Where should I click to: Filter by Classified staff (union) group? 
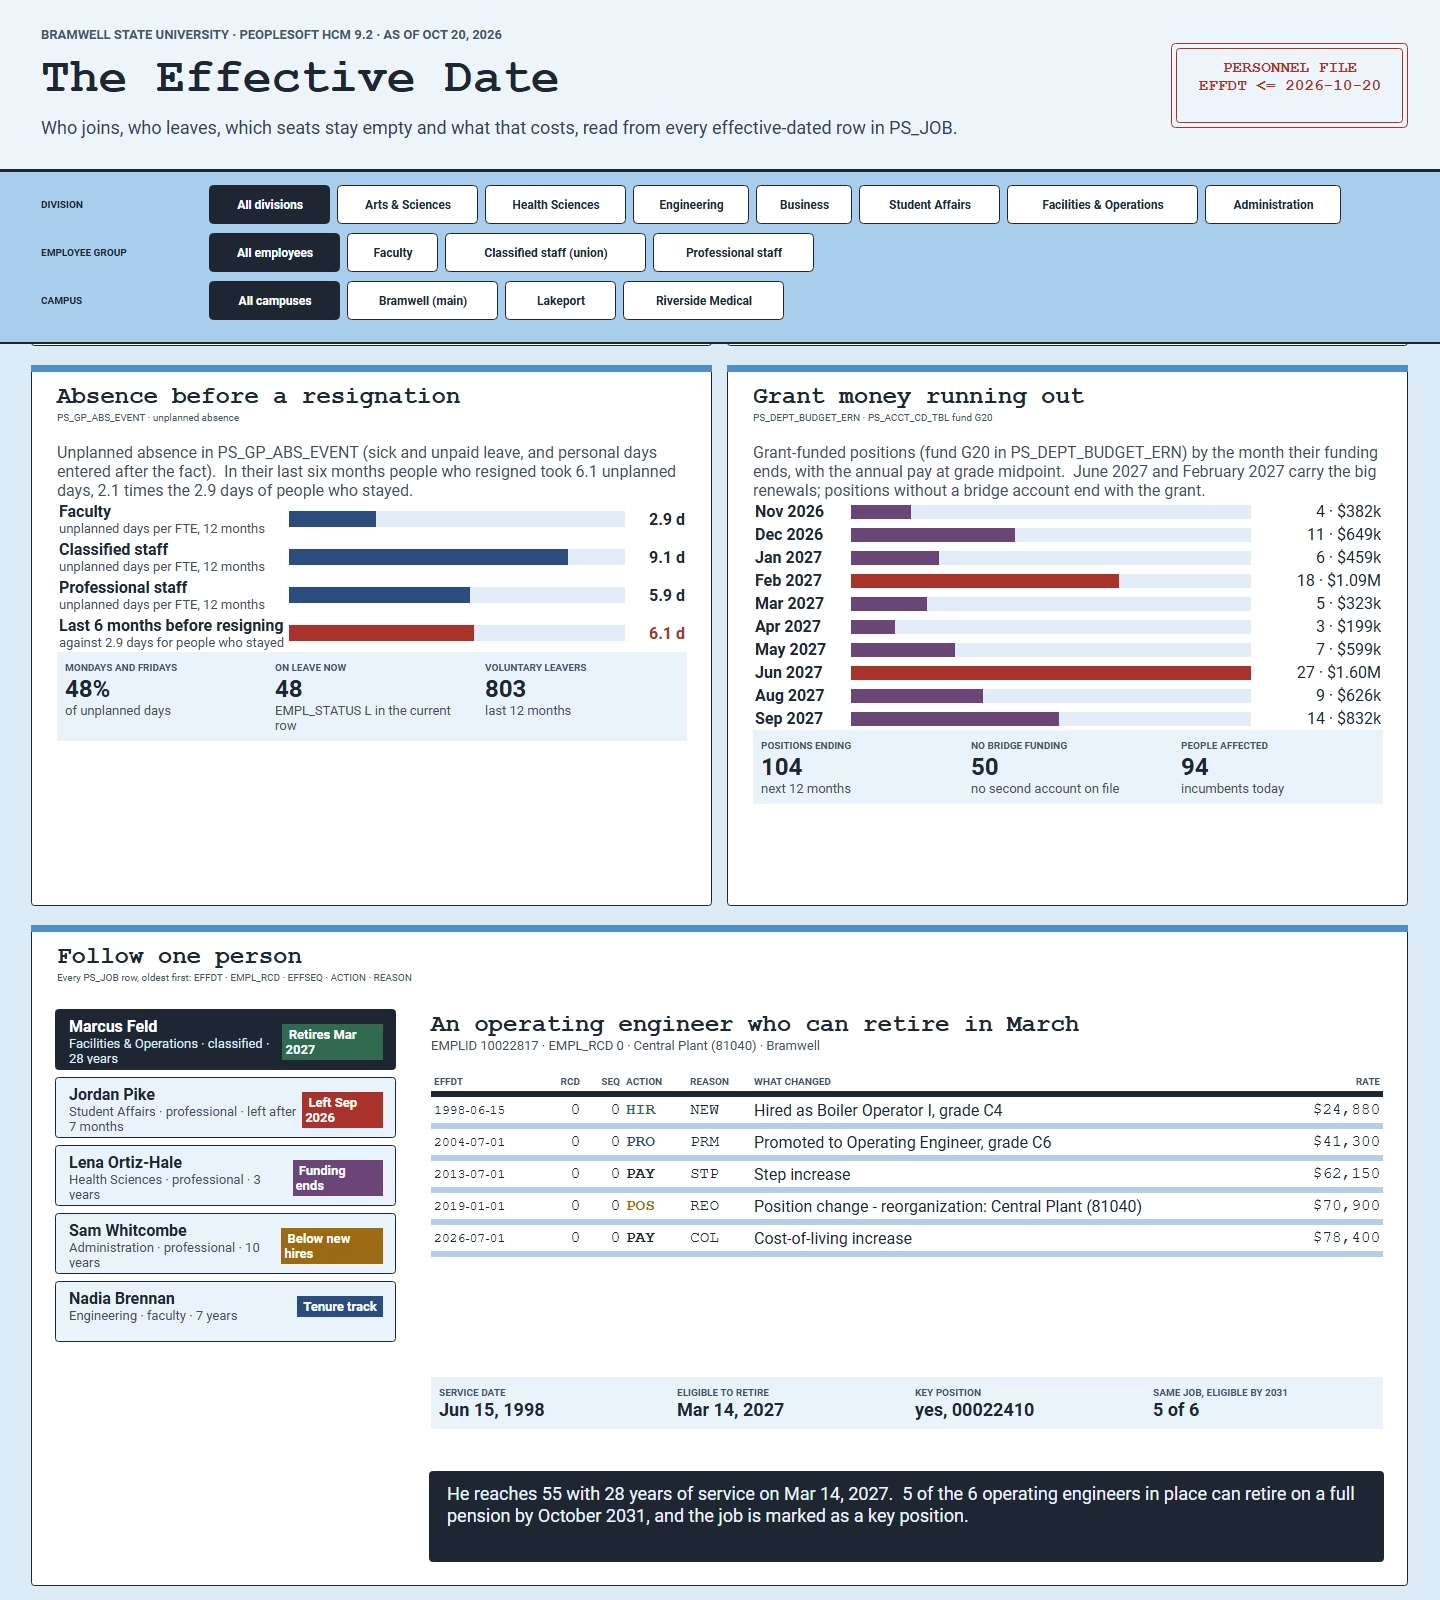(x=545, y=253)
